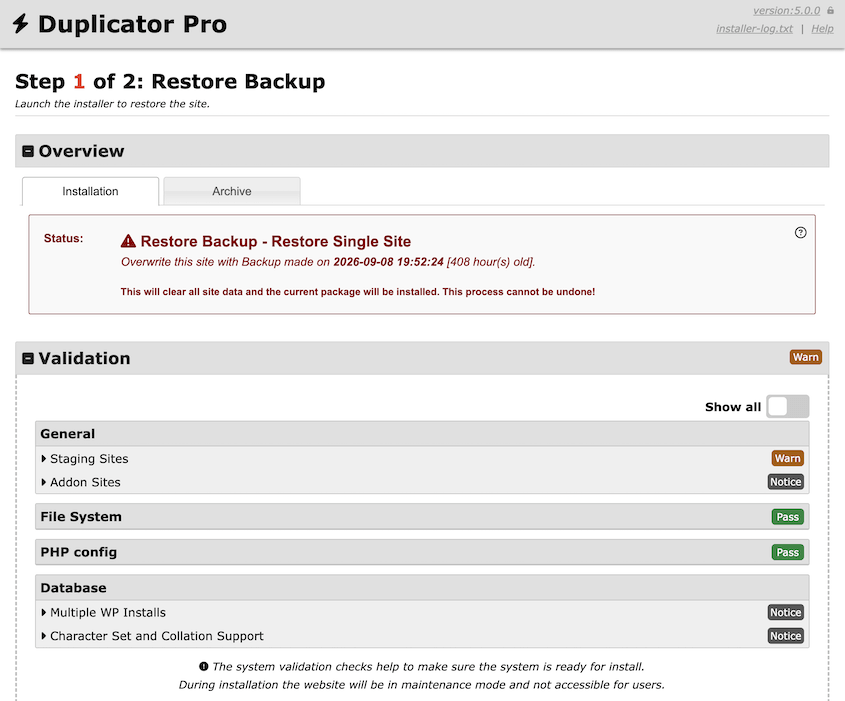The width and height of the screenshot is (845, 701).
Task: Click the Warn badge in Validation header
Action: (806, 357)
